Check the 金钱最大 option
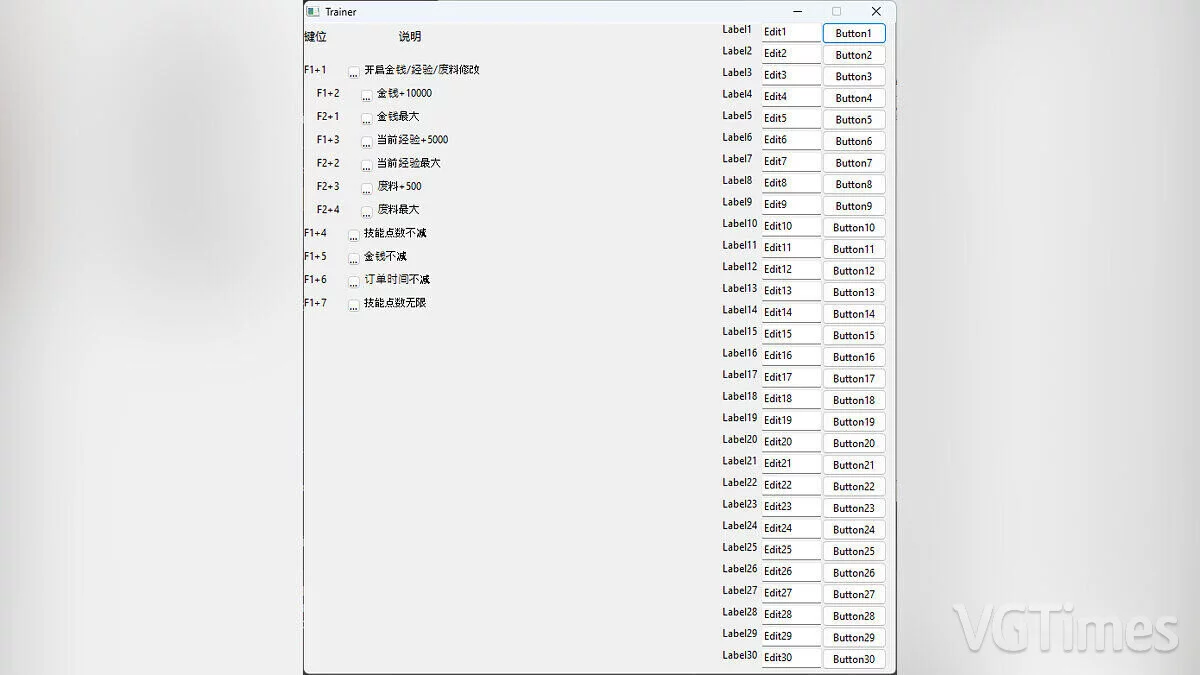 tap(367, 118)
